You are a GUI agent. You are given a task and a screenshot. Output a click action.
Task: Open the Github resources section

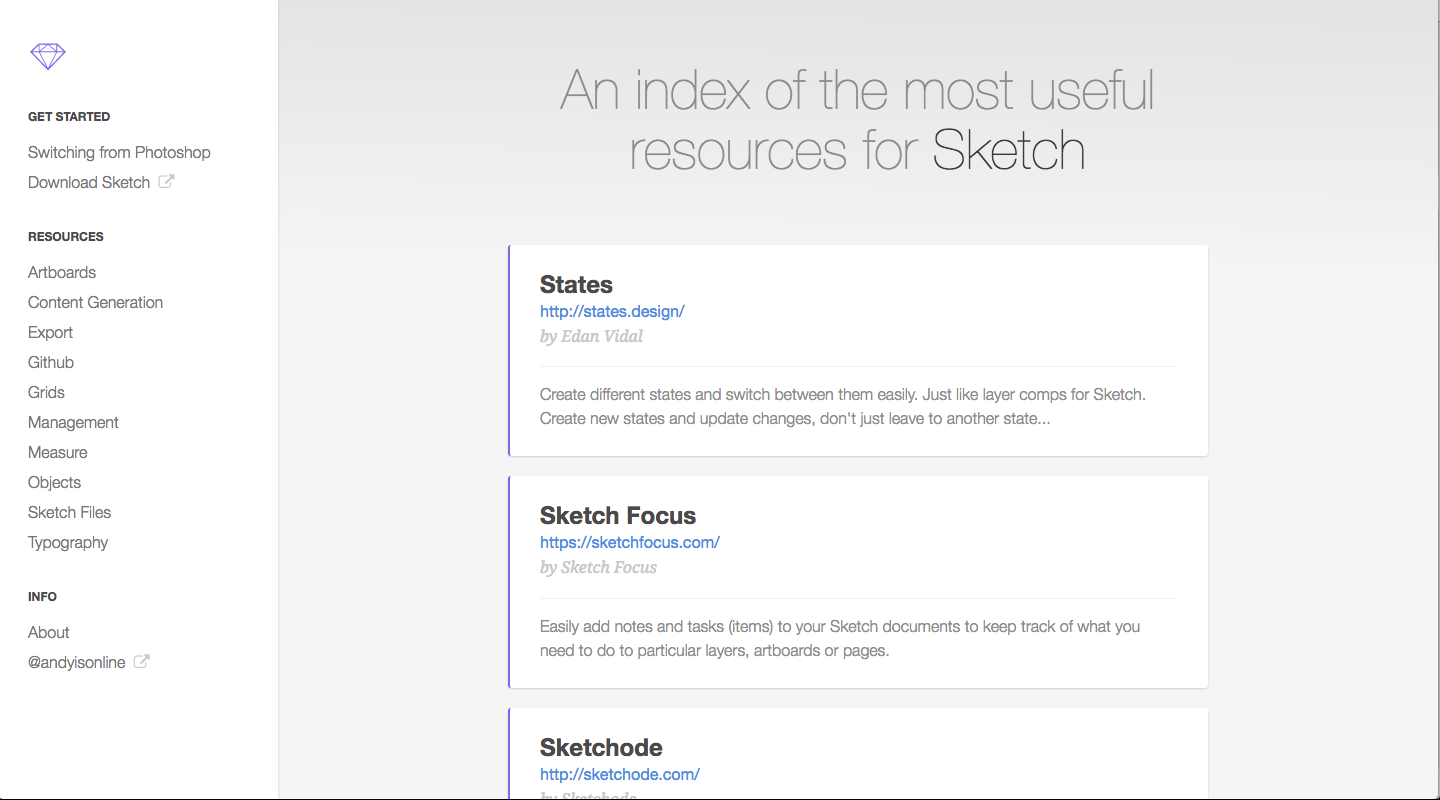51,362
